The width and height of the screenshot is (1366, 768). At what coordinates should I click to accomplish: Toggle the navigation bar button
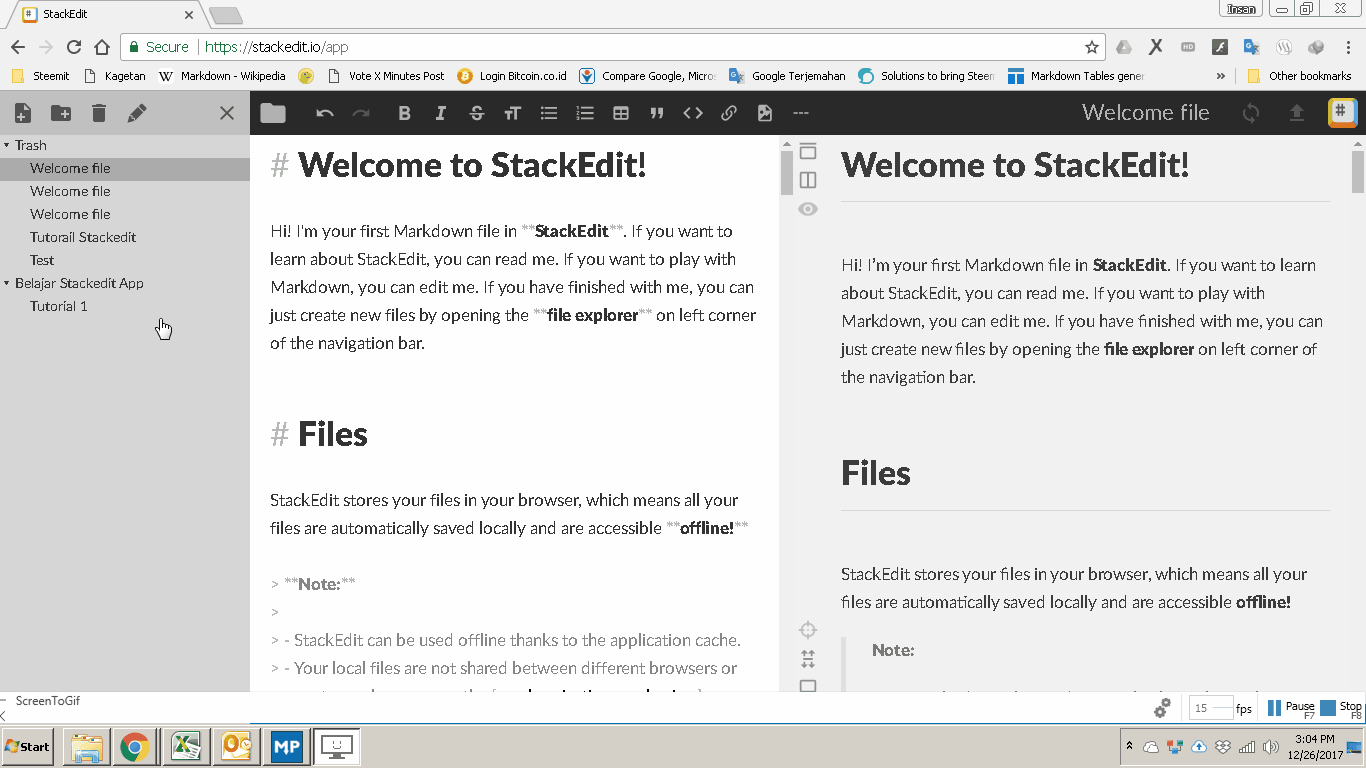pos(808,151)
